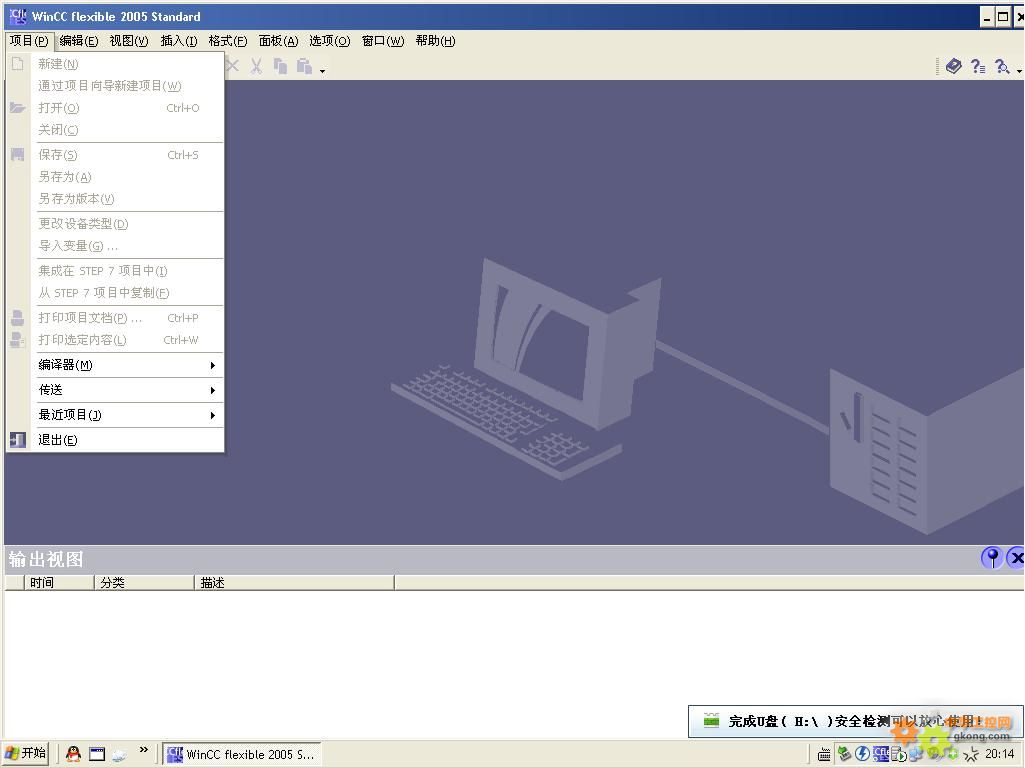The height and width of the screenshot is (768, 1025).
Task: Click the taskbar clock 20:14
Action: (x=1000, y=754)
